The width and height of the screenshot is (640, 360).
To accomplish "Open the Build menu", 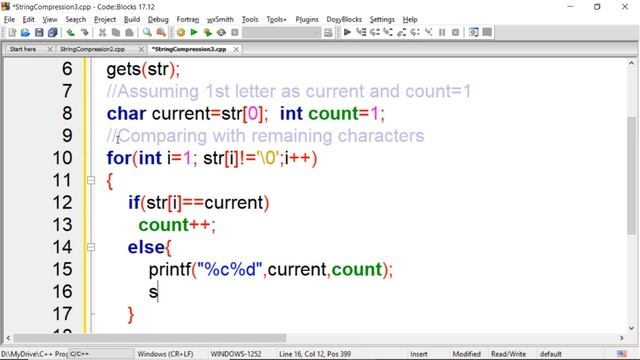I will (x=132, y=19).
